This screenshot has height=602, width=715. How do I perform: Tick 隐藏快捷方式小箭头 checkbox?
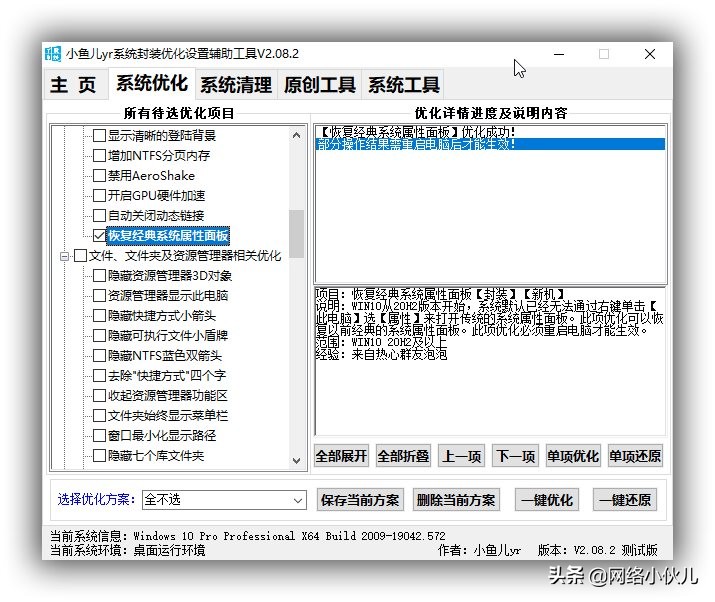point(99,316)
